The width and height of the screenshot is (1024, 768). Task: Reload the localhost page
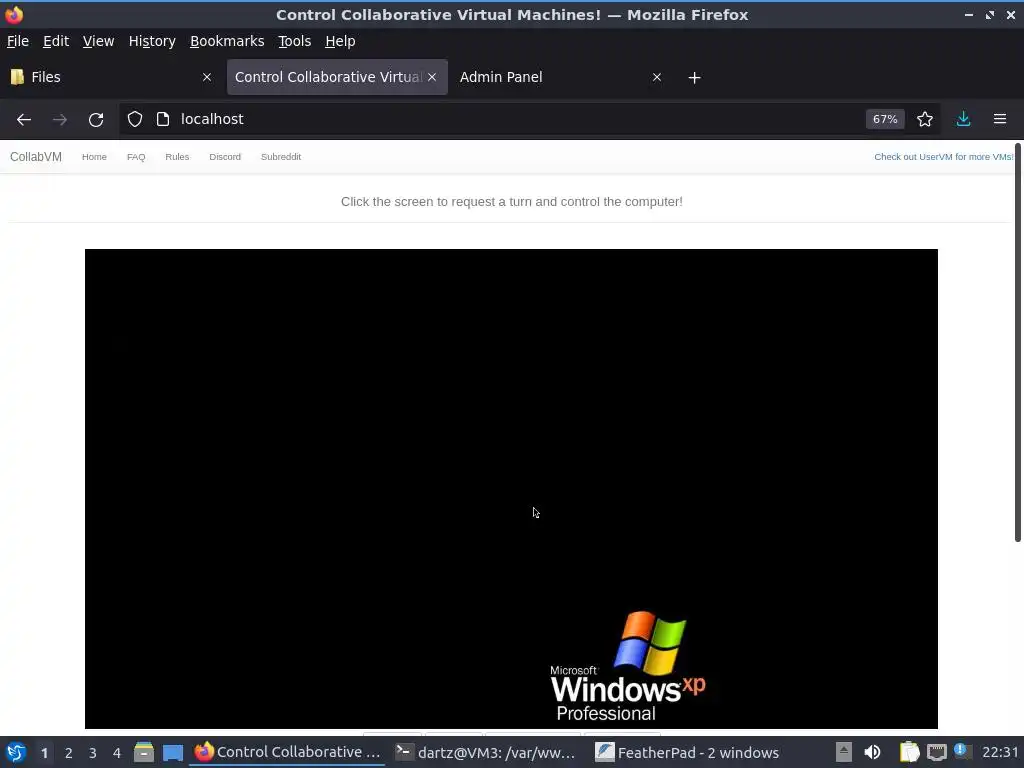coord(96,120)
